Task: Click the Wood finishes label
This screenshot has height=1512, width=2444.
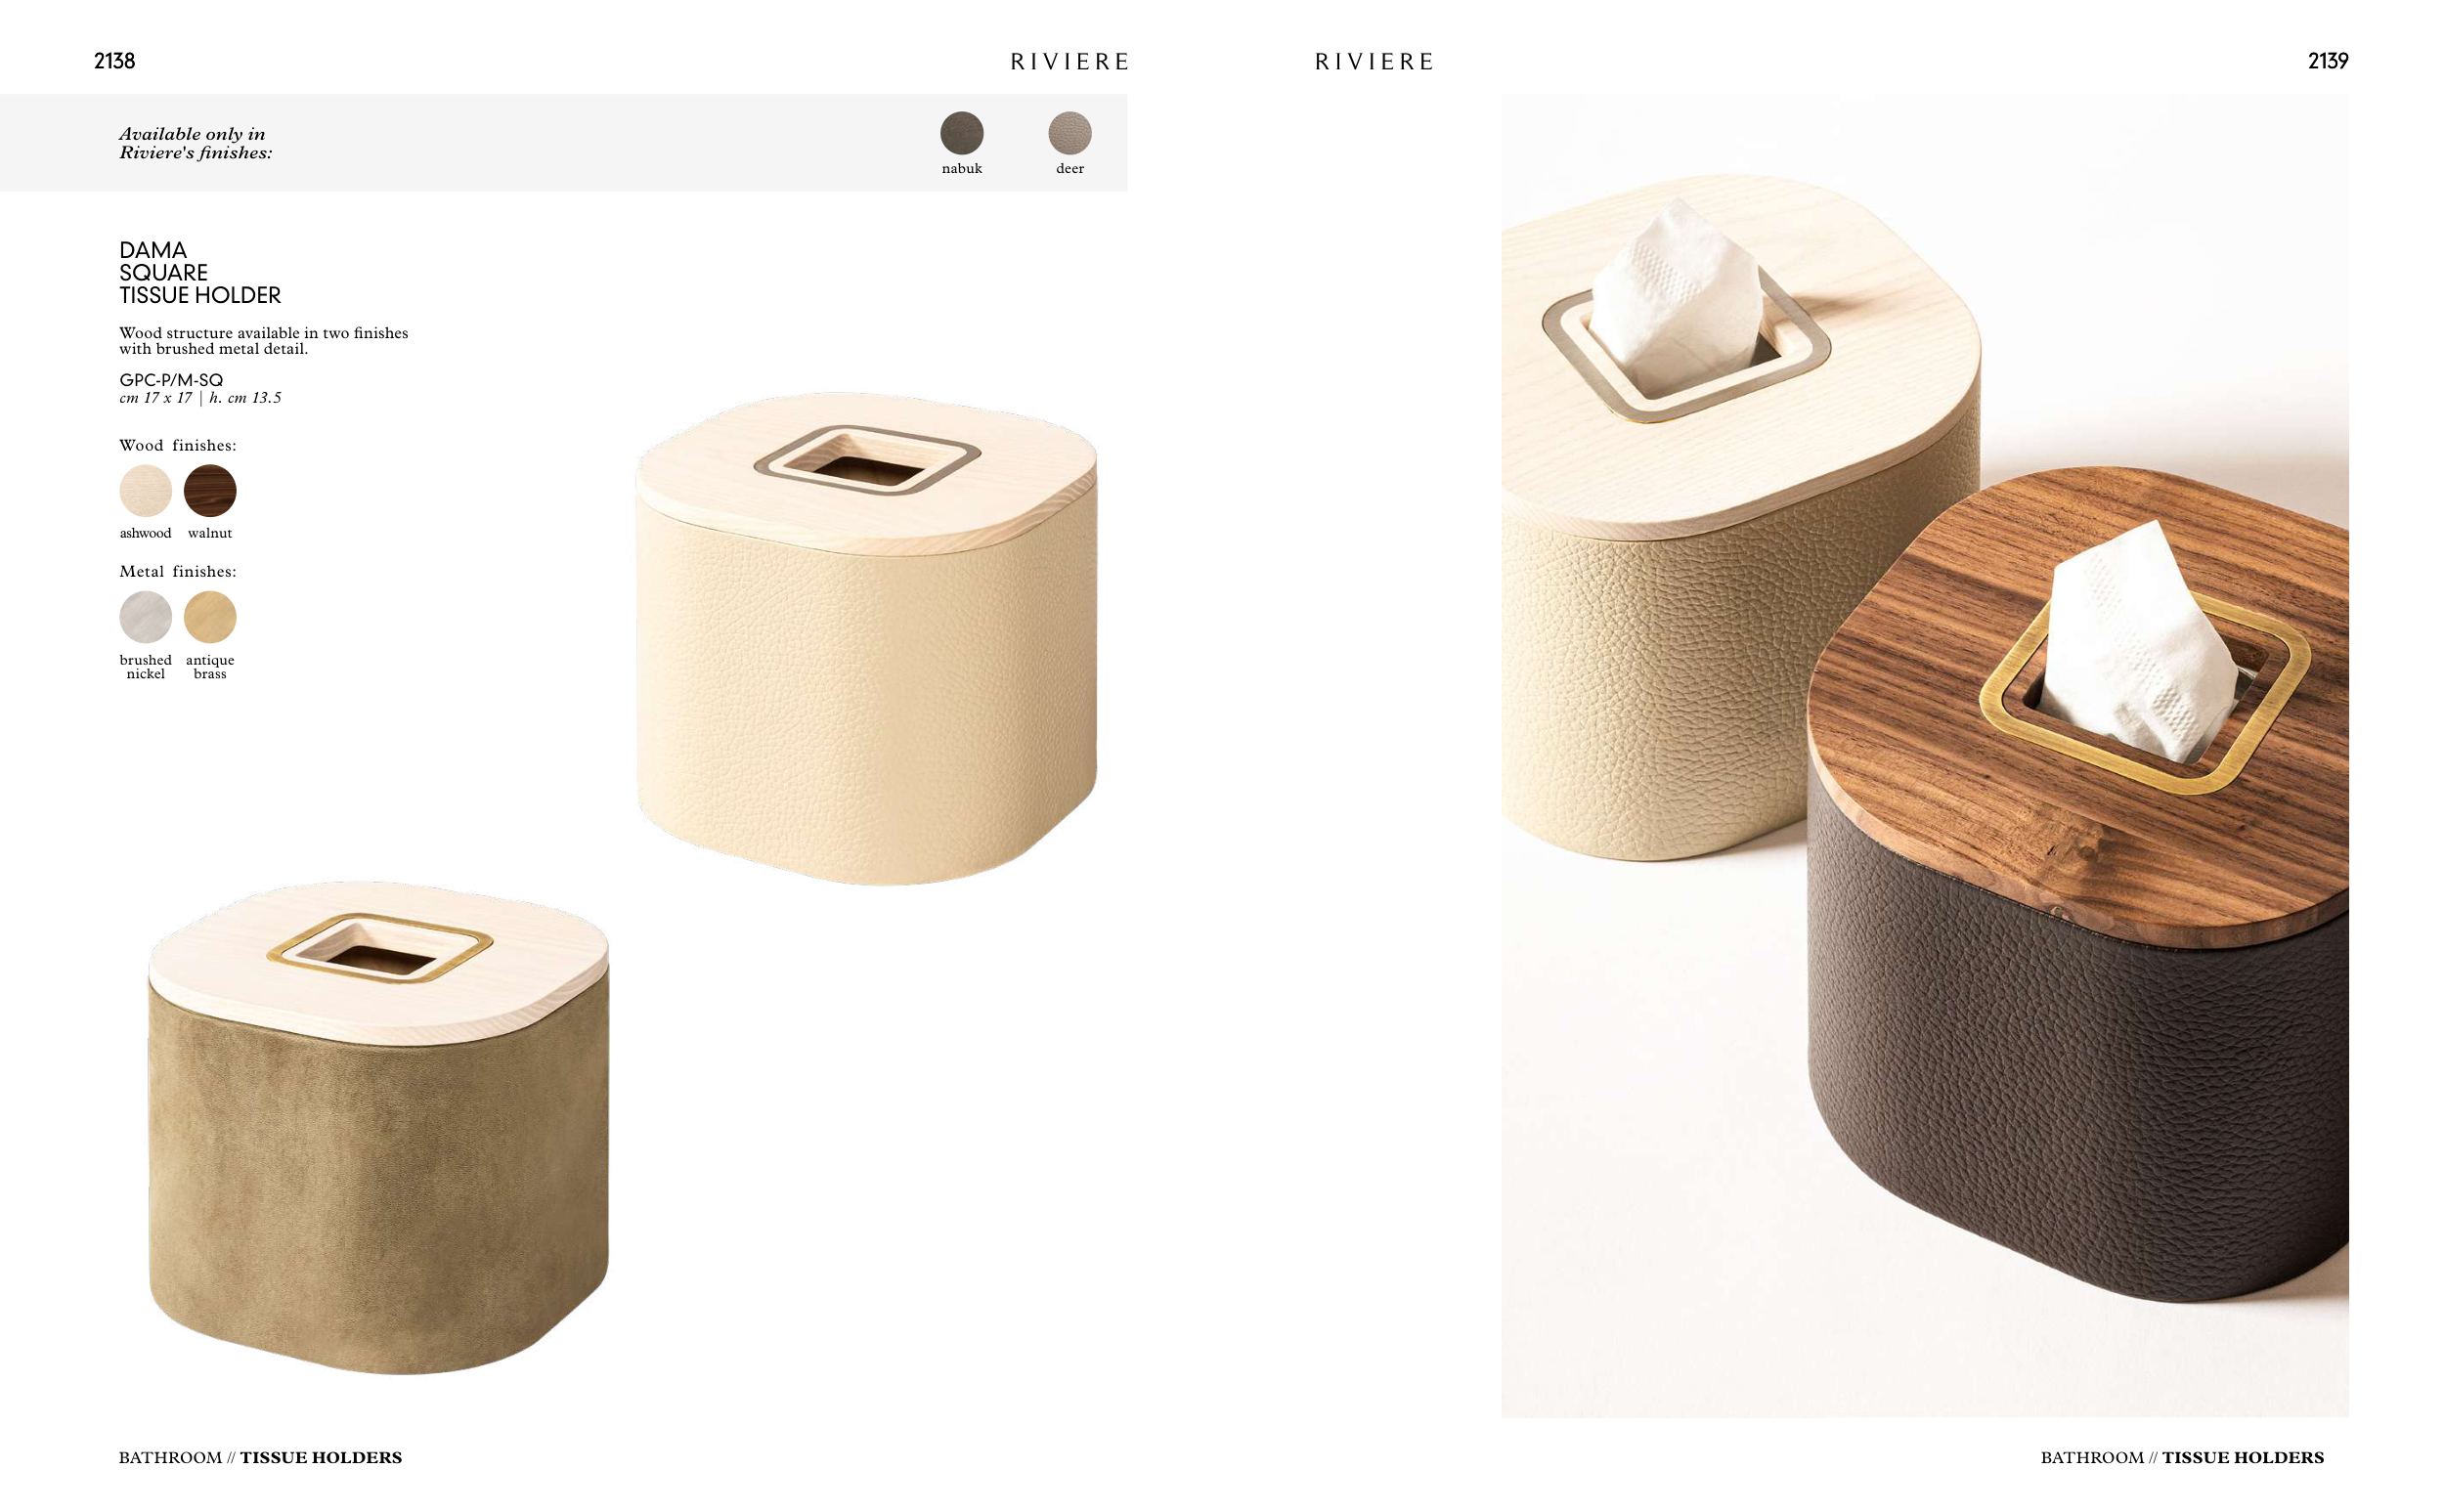Action: click(x=178, y=445)
